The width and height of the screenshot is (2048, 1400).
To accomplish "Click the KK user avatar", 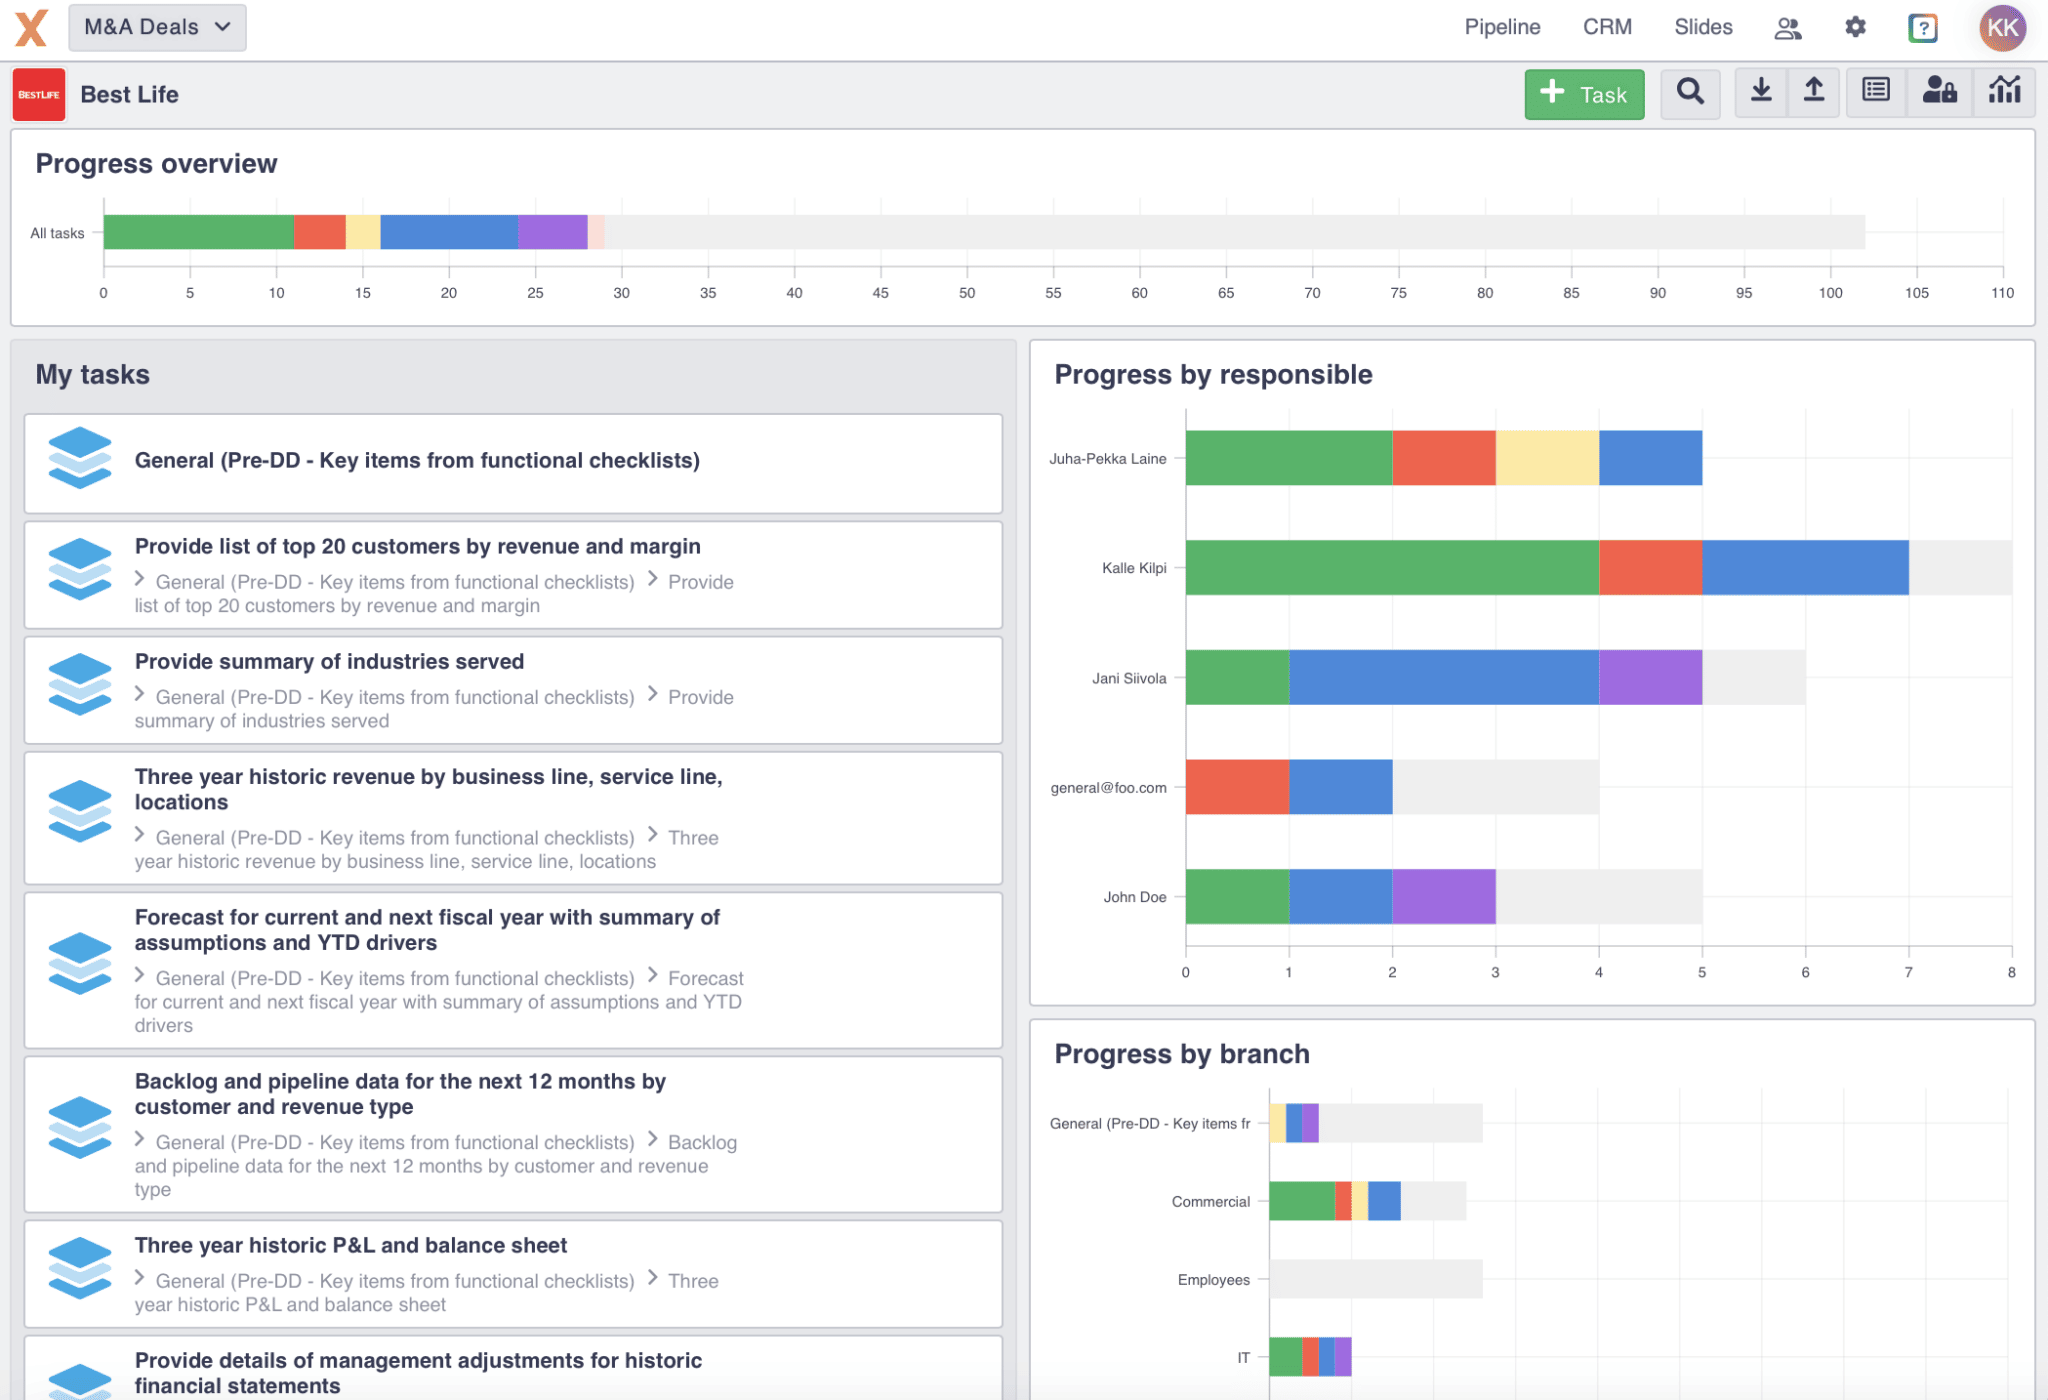I will (x=2002, y=27).
